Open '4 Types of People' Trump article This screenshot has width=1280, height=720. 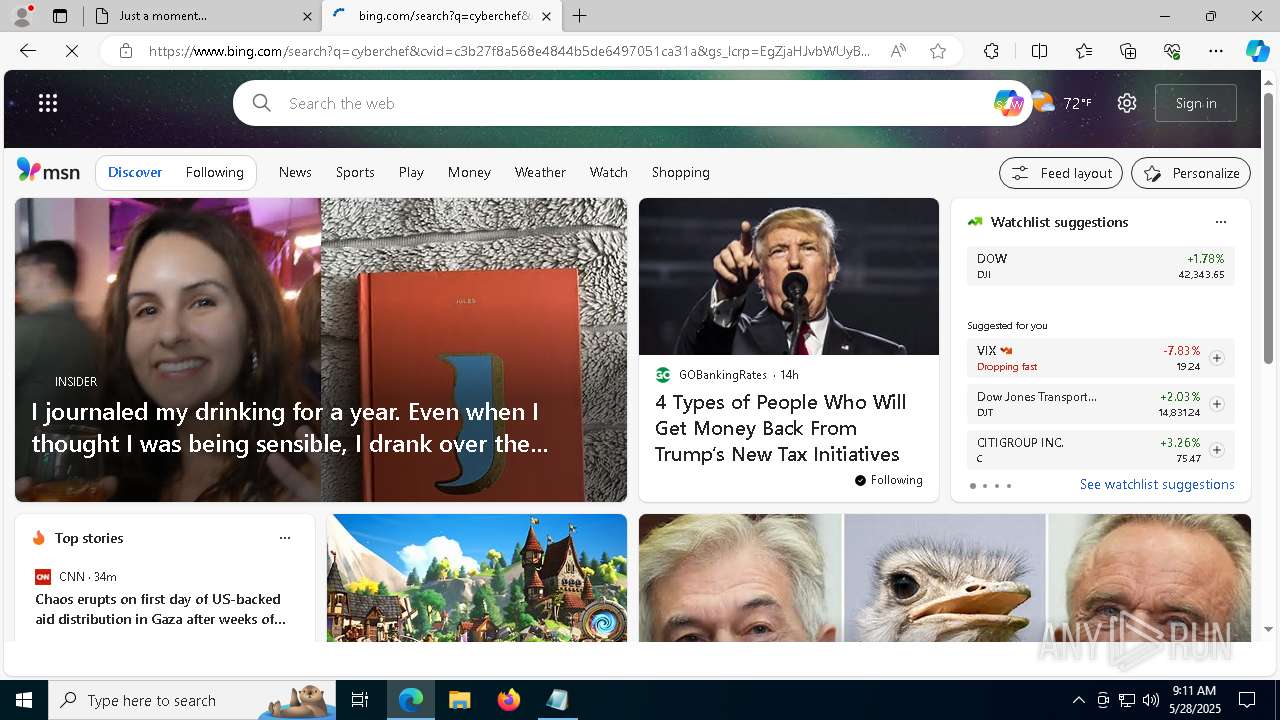(x=780, y=428)
